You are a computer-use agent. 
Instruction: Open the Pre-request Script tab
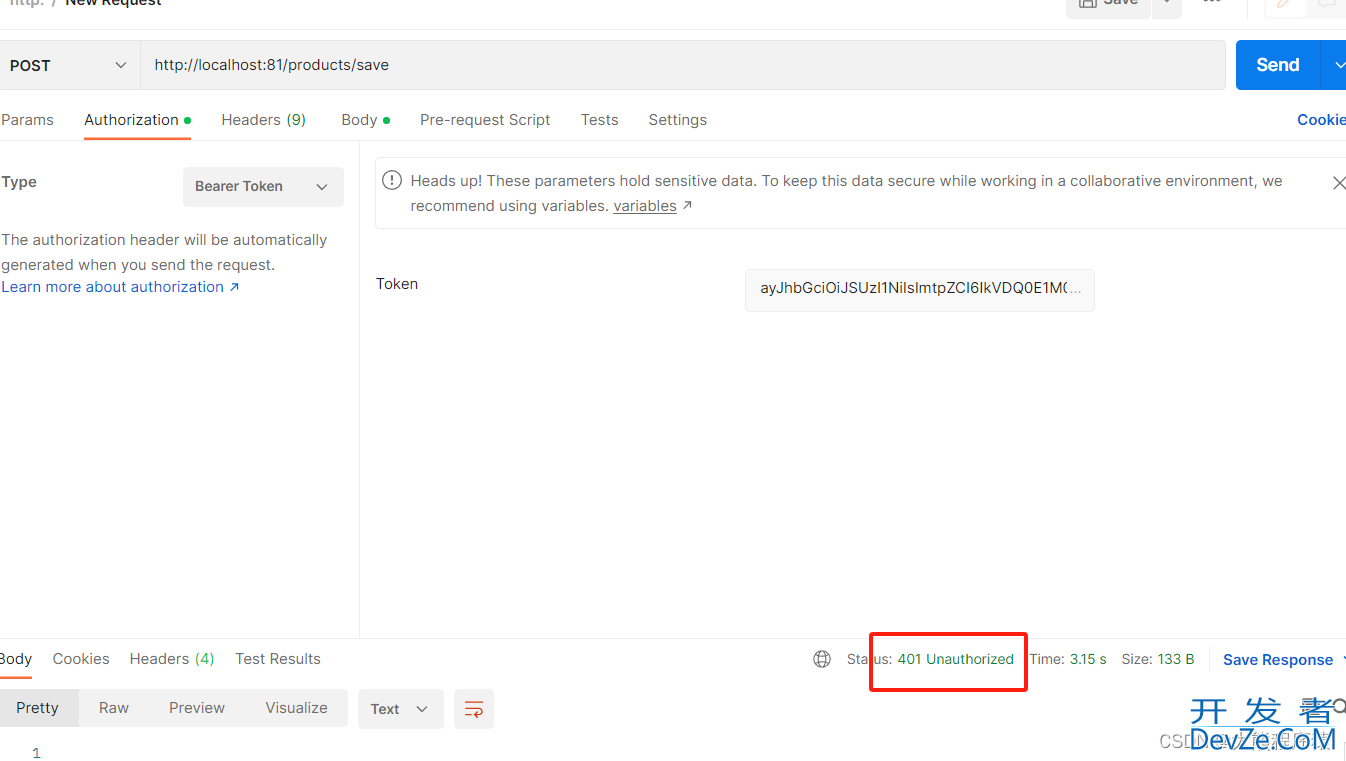tap(485, 120)
